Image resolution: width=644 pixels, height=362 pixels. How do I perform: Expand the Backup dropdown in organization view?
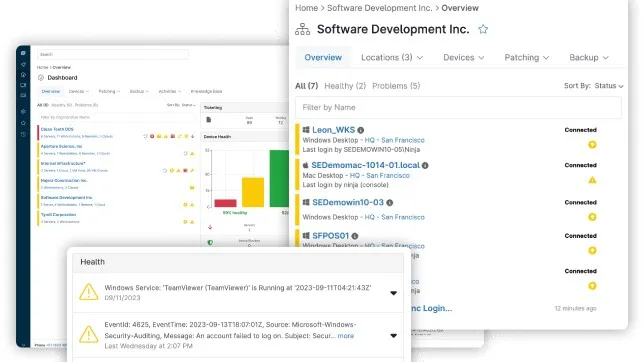tap(589, 58)
